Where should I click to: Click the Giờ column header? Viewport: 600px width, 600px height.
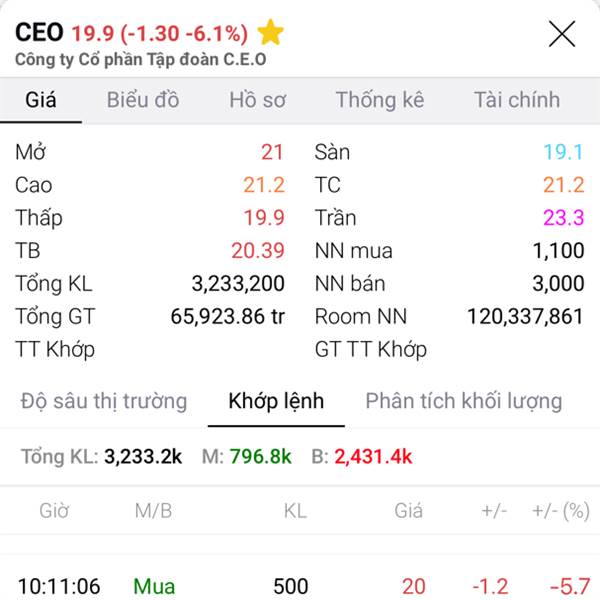[x=54, y=511]
